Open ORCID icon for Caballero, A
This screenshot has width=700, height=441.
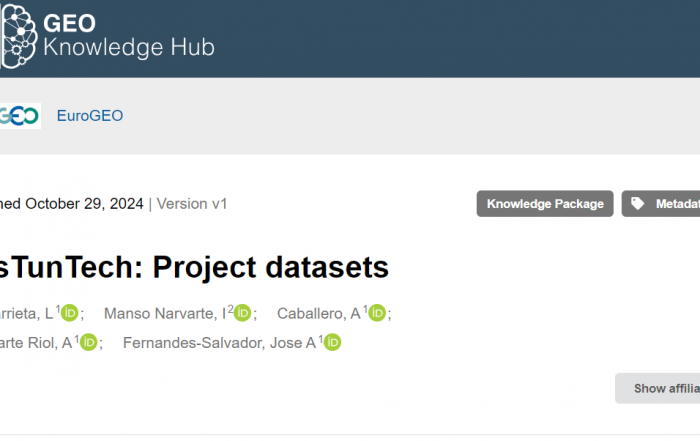click(x=377, y=313)
